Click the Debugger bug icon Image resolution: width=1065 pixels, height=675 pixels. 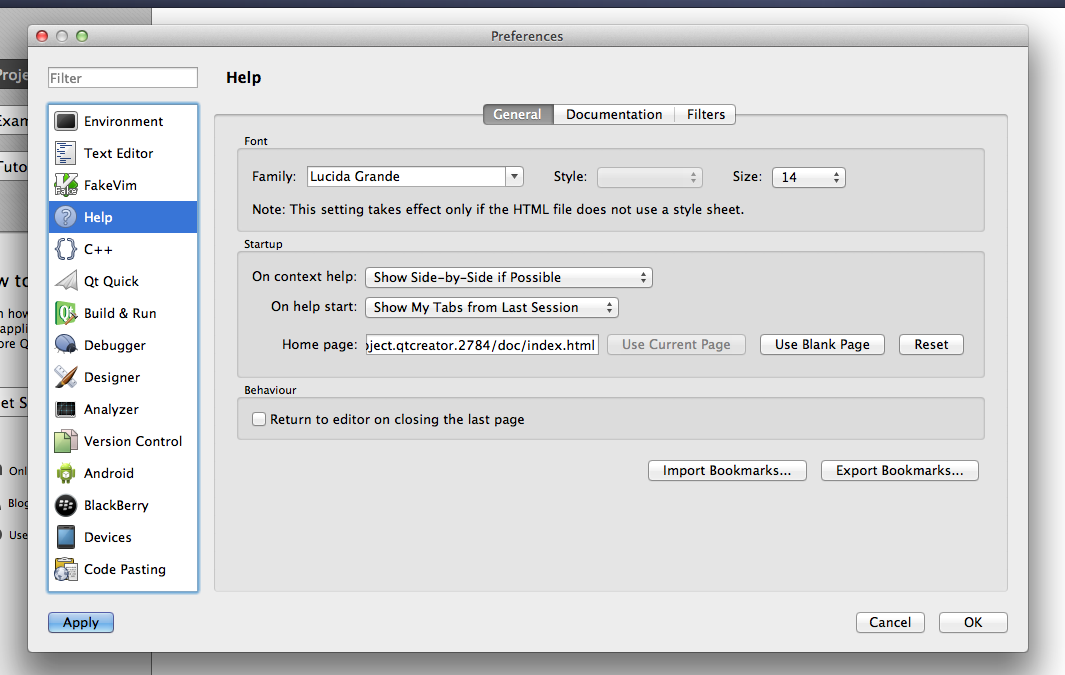66,345
